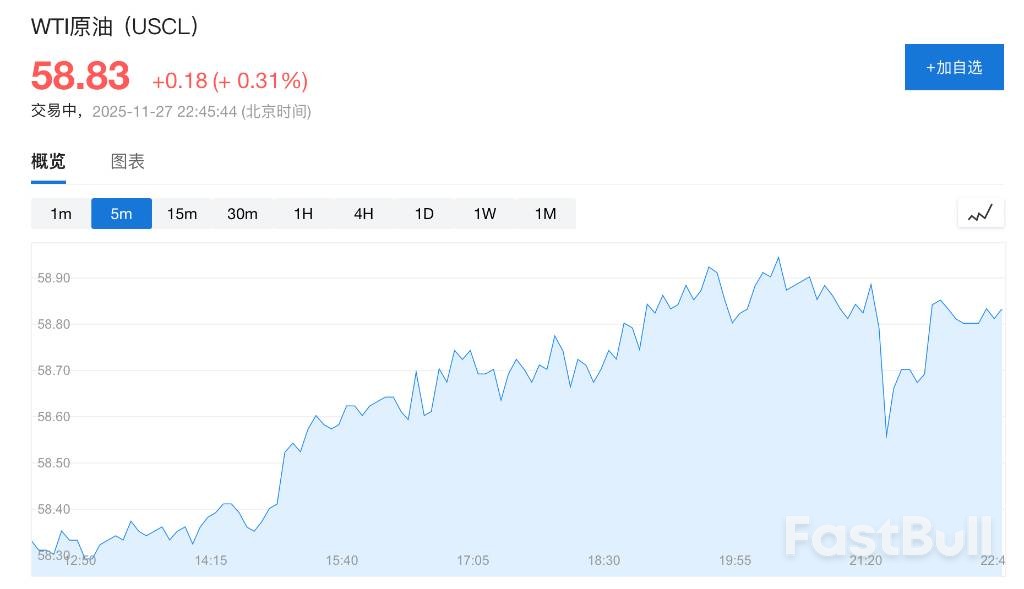This screenshot has height=589, width=1024.
Task: Click the 17:05 time axis label
Action: tap(473, 560)
